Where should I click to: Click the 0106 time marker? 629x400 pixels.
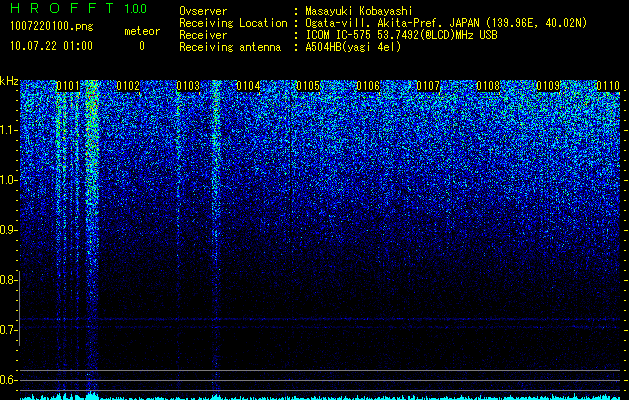(368, 86)
